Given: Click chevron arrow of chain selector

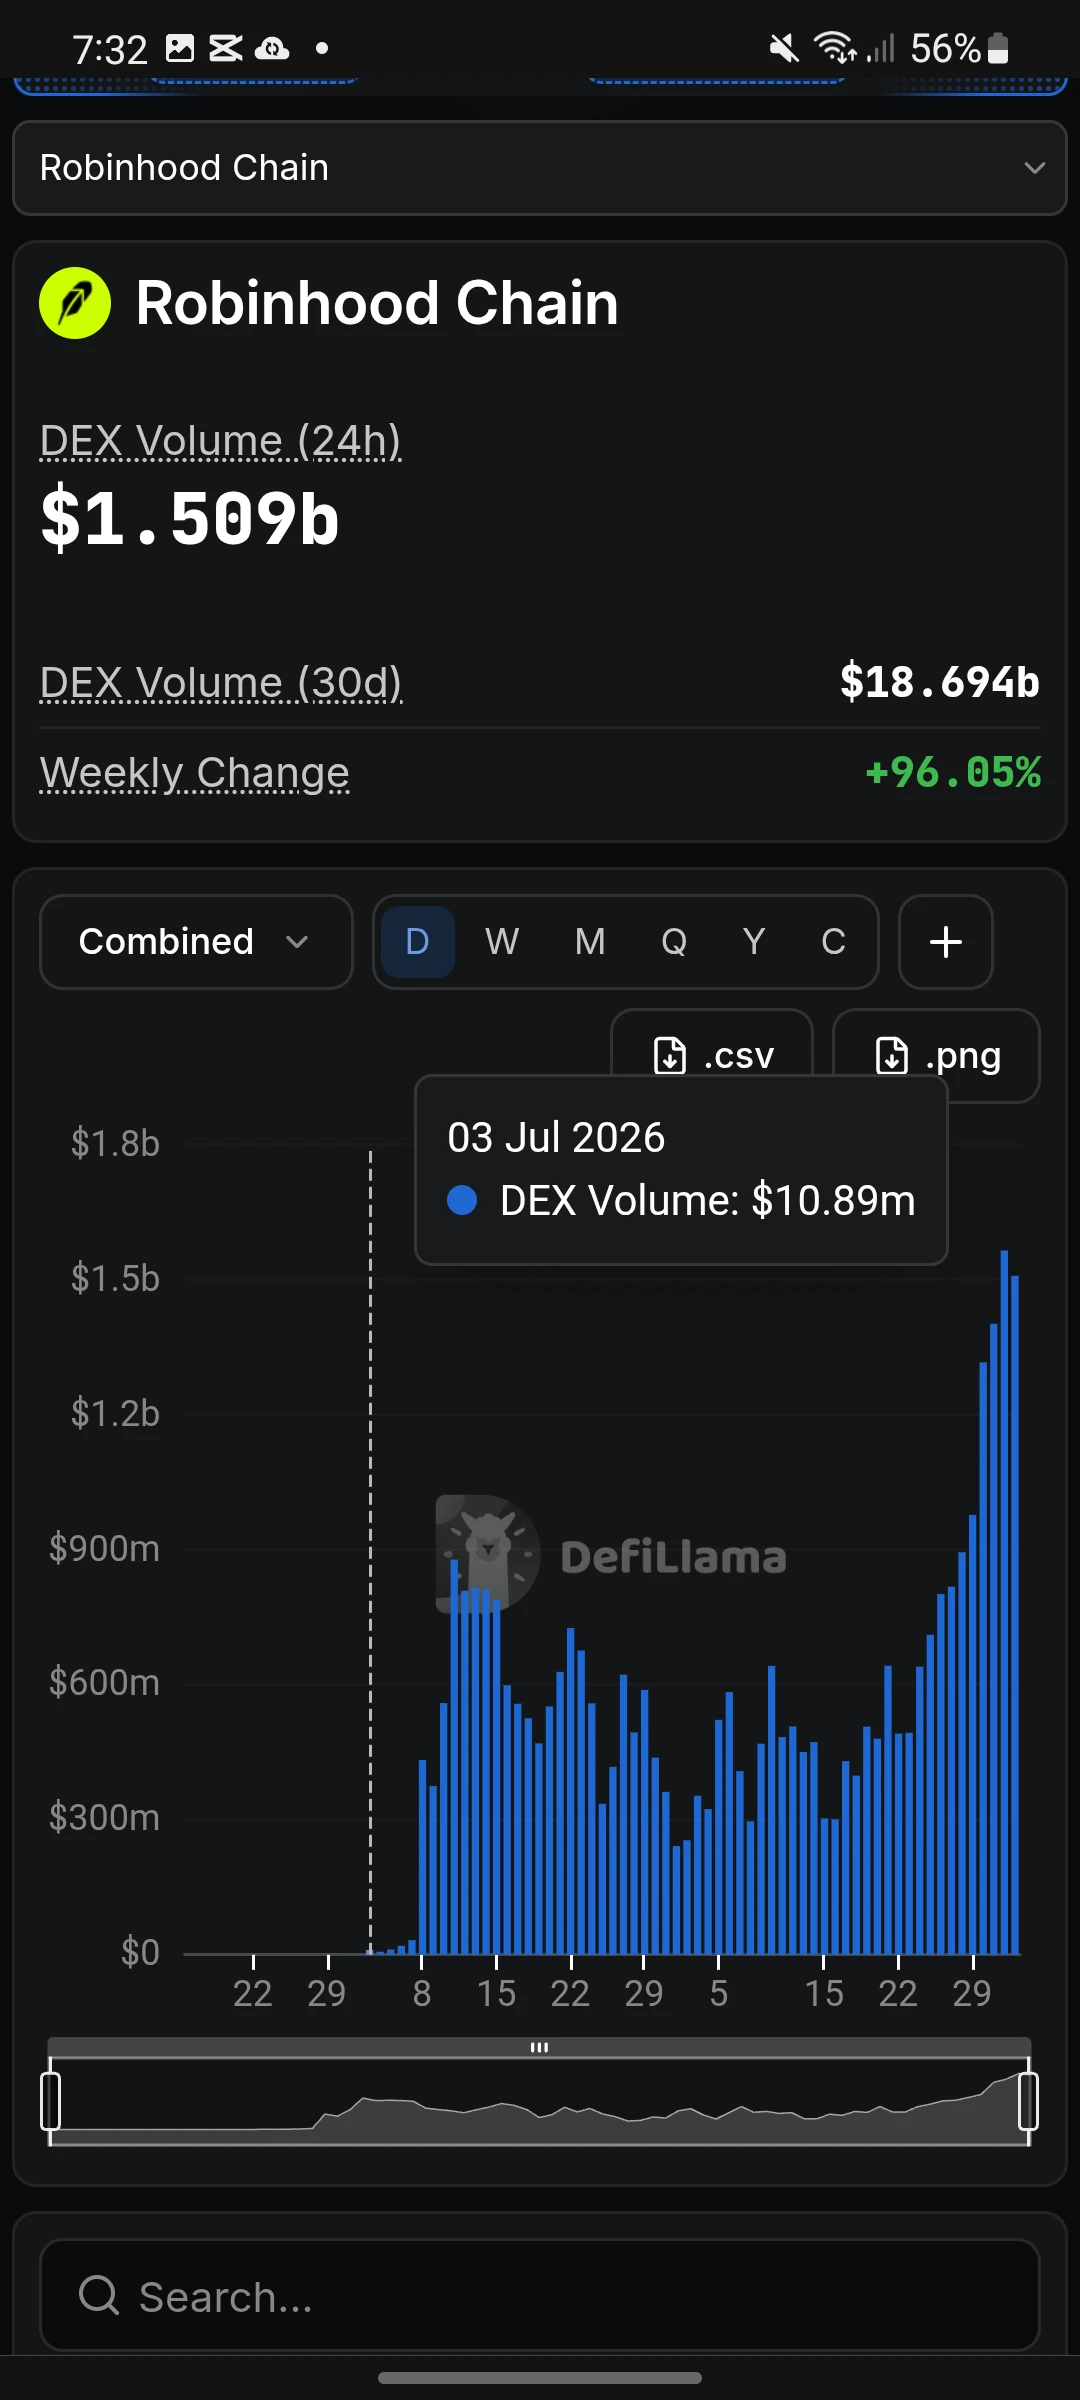Looking at the screenshot, I should click(x=1035, y=168).
